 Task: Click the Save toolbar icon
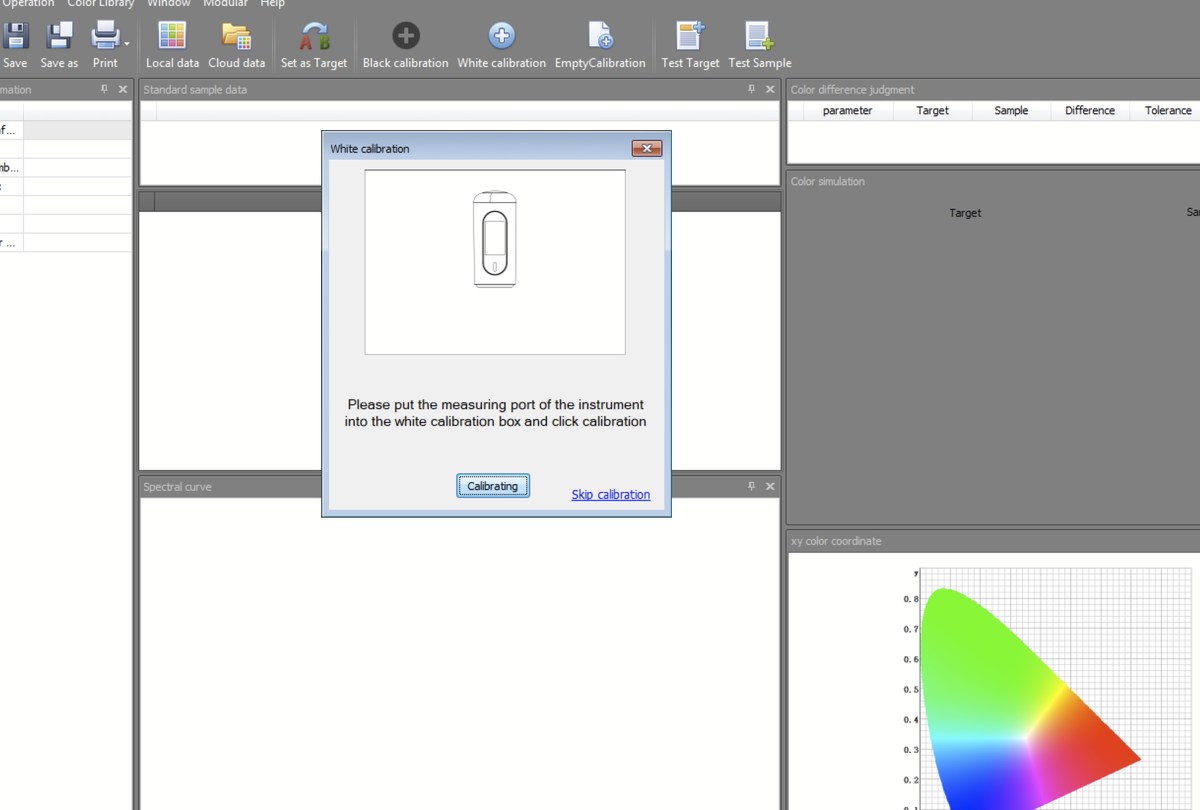(15, 38)
